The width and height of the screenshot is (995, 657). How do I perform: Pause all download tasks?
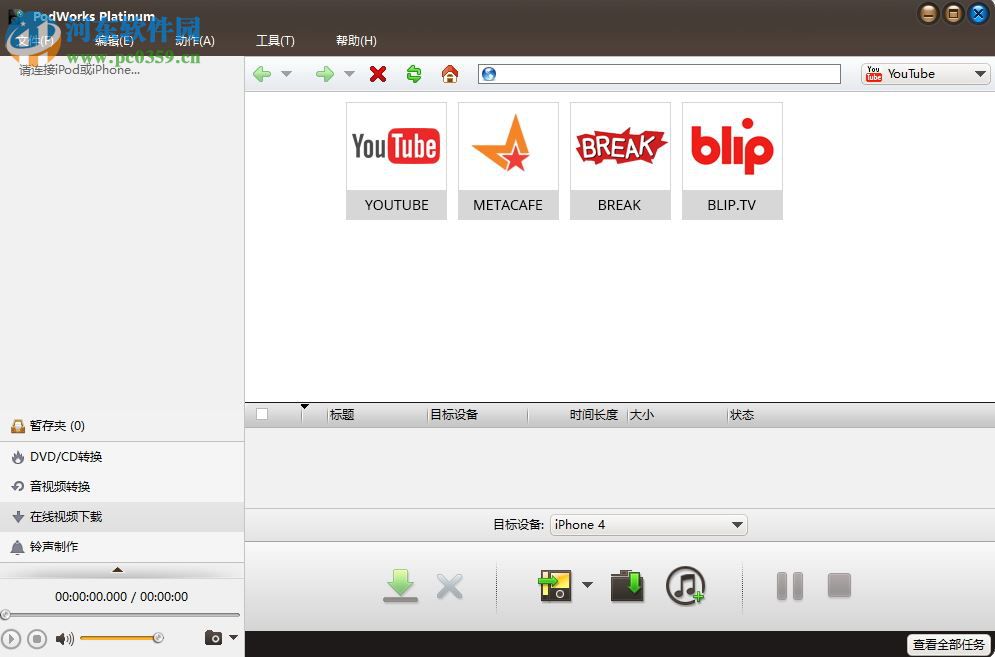point(789,586)
